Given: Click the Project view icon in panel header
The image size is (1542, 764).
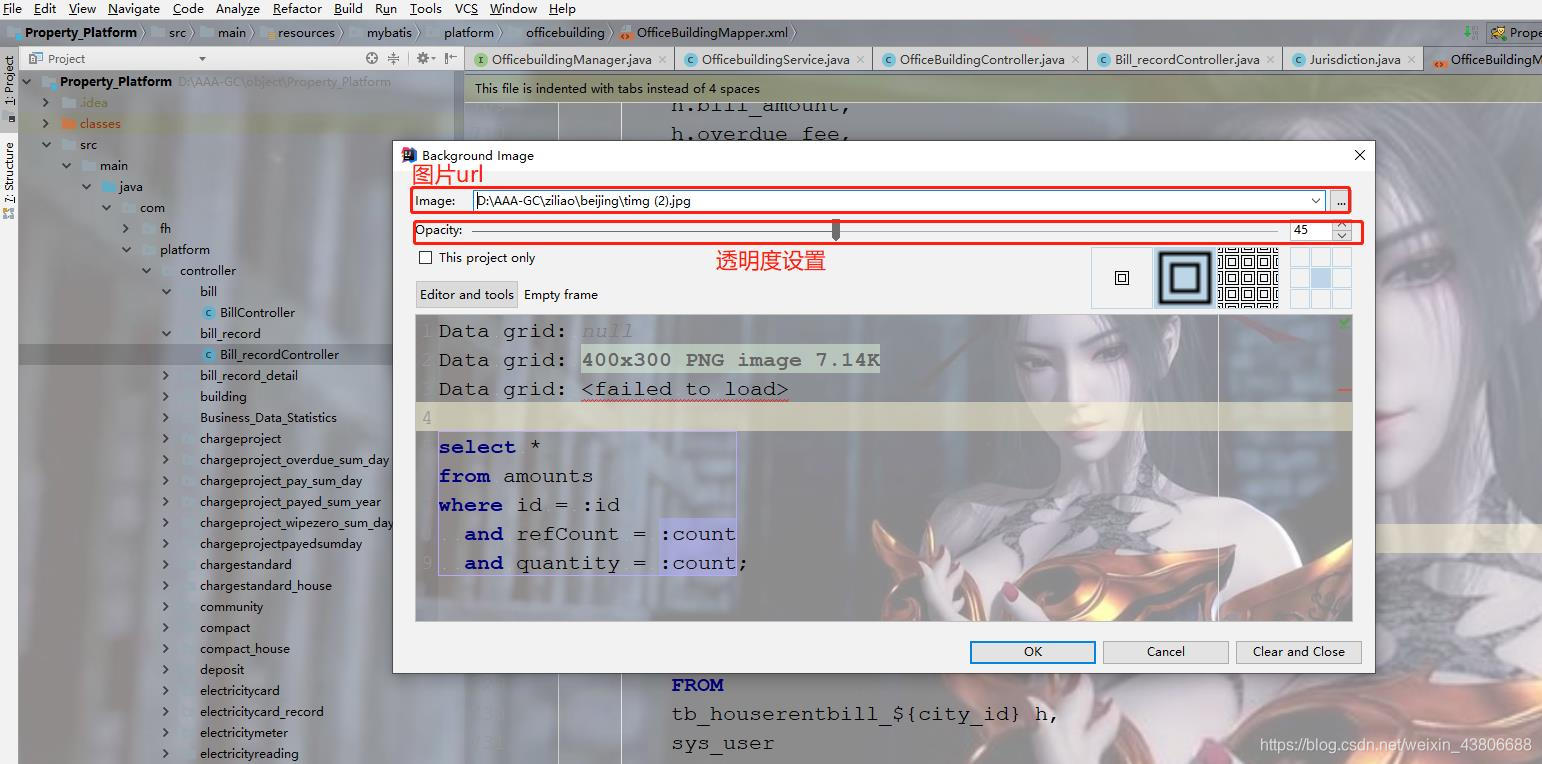Looking at the screenshot, I should click(34, 59).
